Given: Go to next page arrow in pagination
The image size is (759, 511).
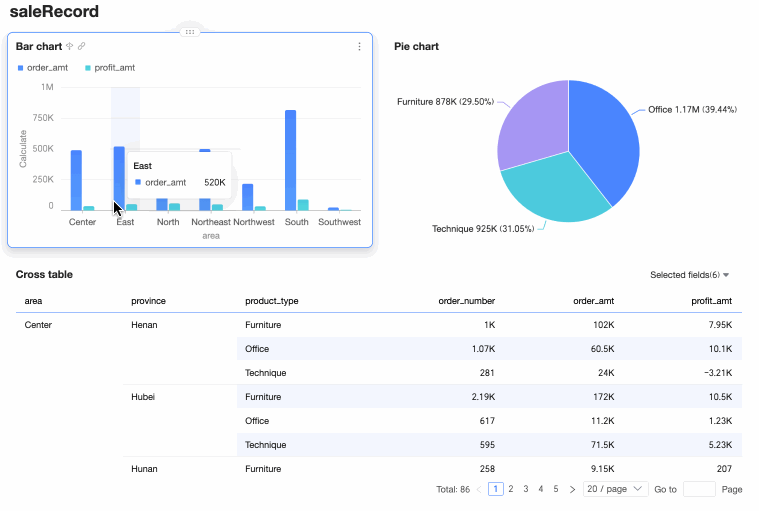Looking at the screenshot, I should (x=572, y=489).
